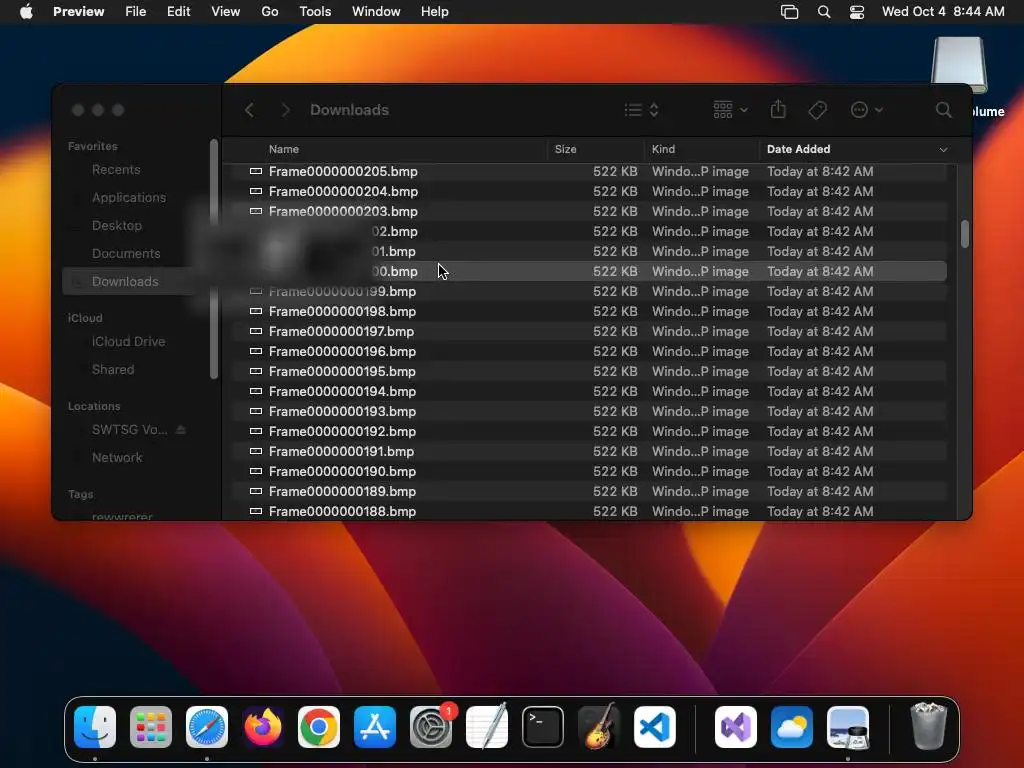1024x768 pixels.
Task: Open the Preview application menu
Action: tap(78, 12)
